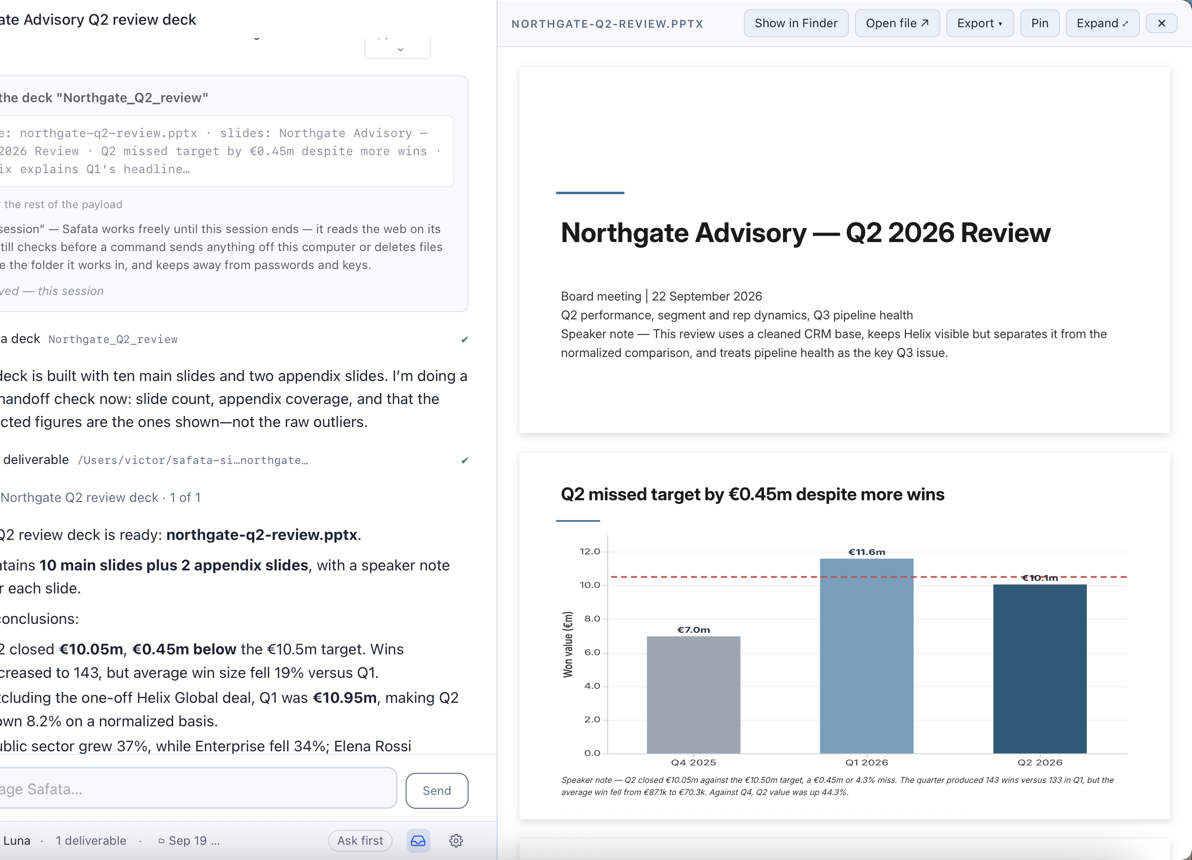Click the 'Board meeting | 22 September 2026' line
Screen dimensions: 1192x860
pos(661,296)
